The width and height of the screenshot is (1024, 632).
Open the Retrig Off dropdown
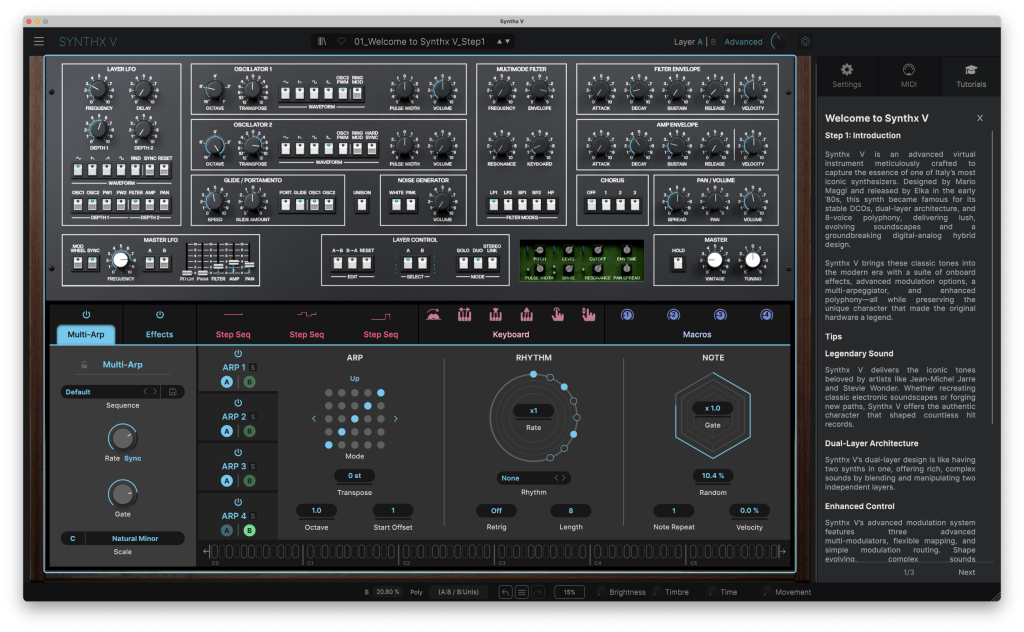click(496, 511)
